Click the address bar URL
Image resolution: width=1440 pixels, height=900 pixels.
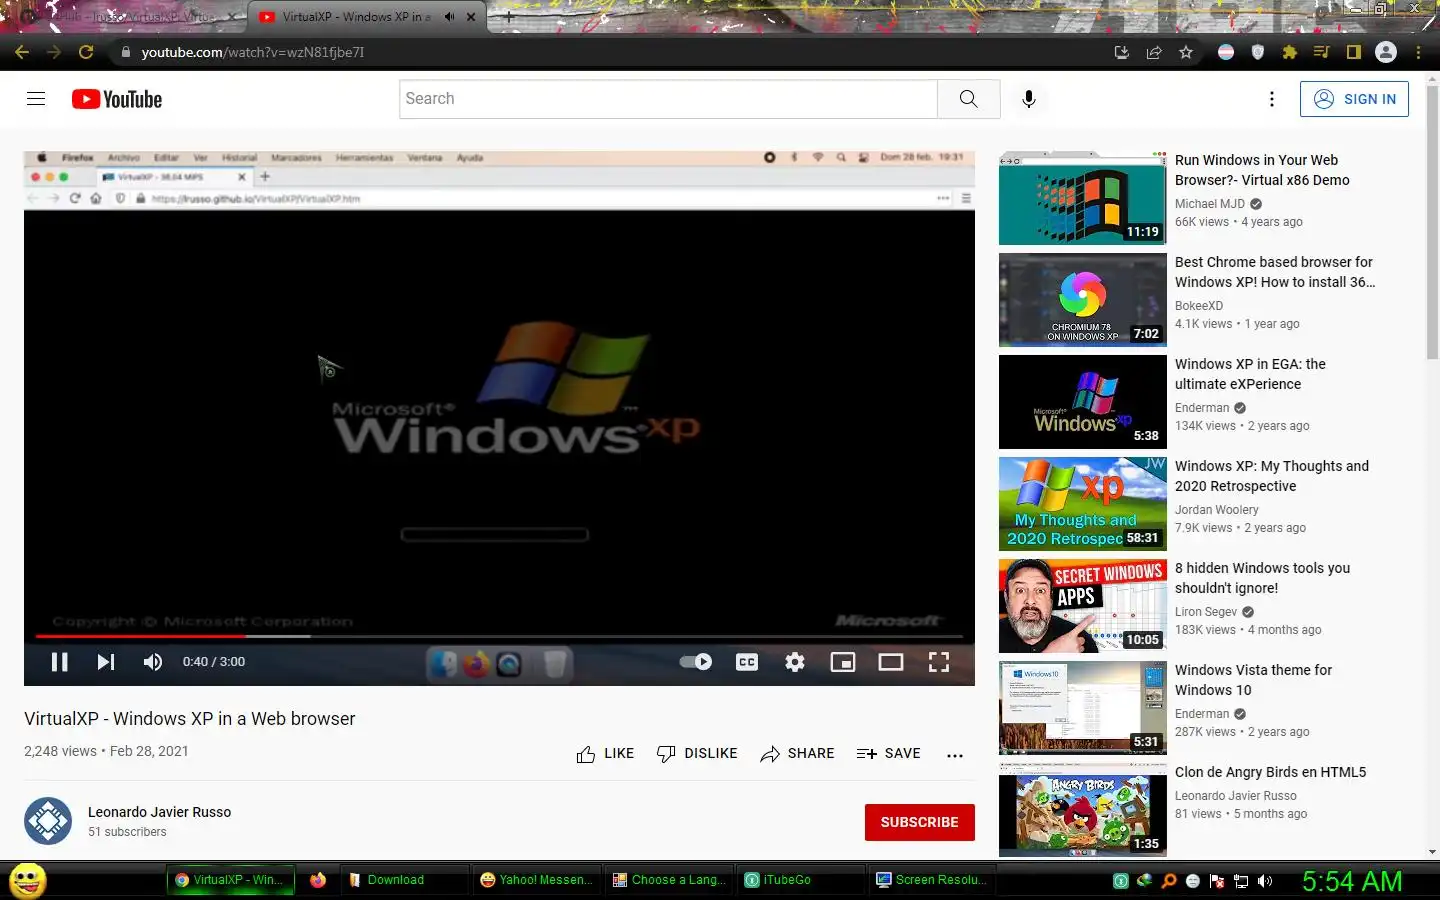click(253, 52)
